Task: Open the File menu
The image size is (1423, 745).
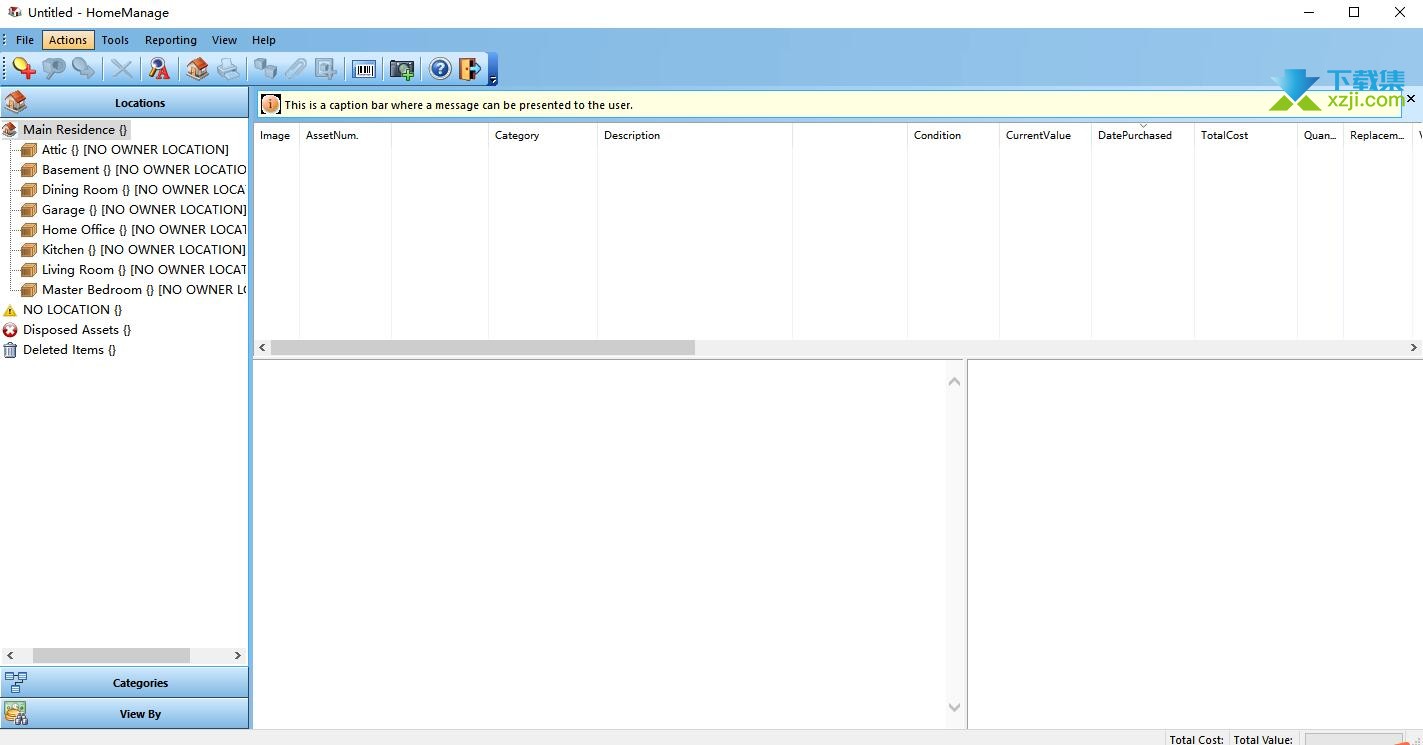Action: pos(25,40)
